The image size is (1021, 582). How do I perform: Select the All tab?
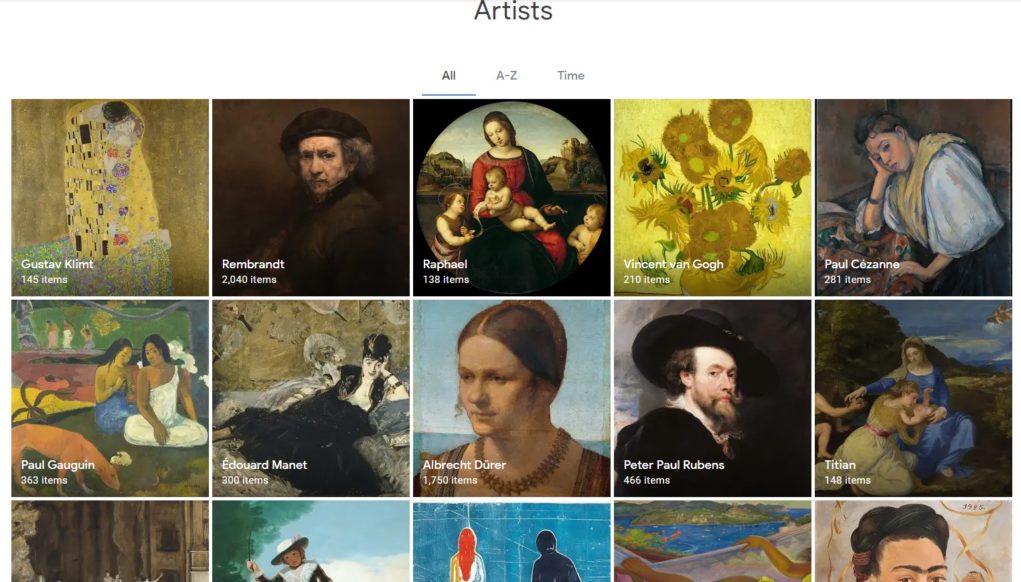point(449,76)
